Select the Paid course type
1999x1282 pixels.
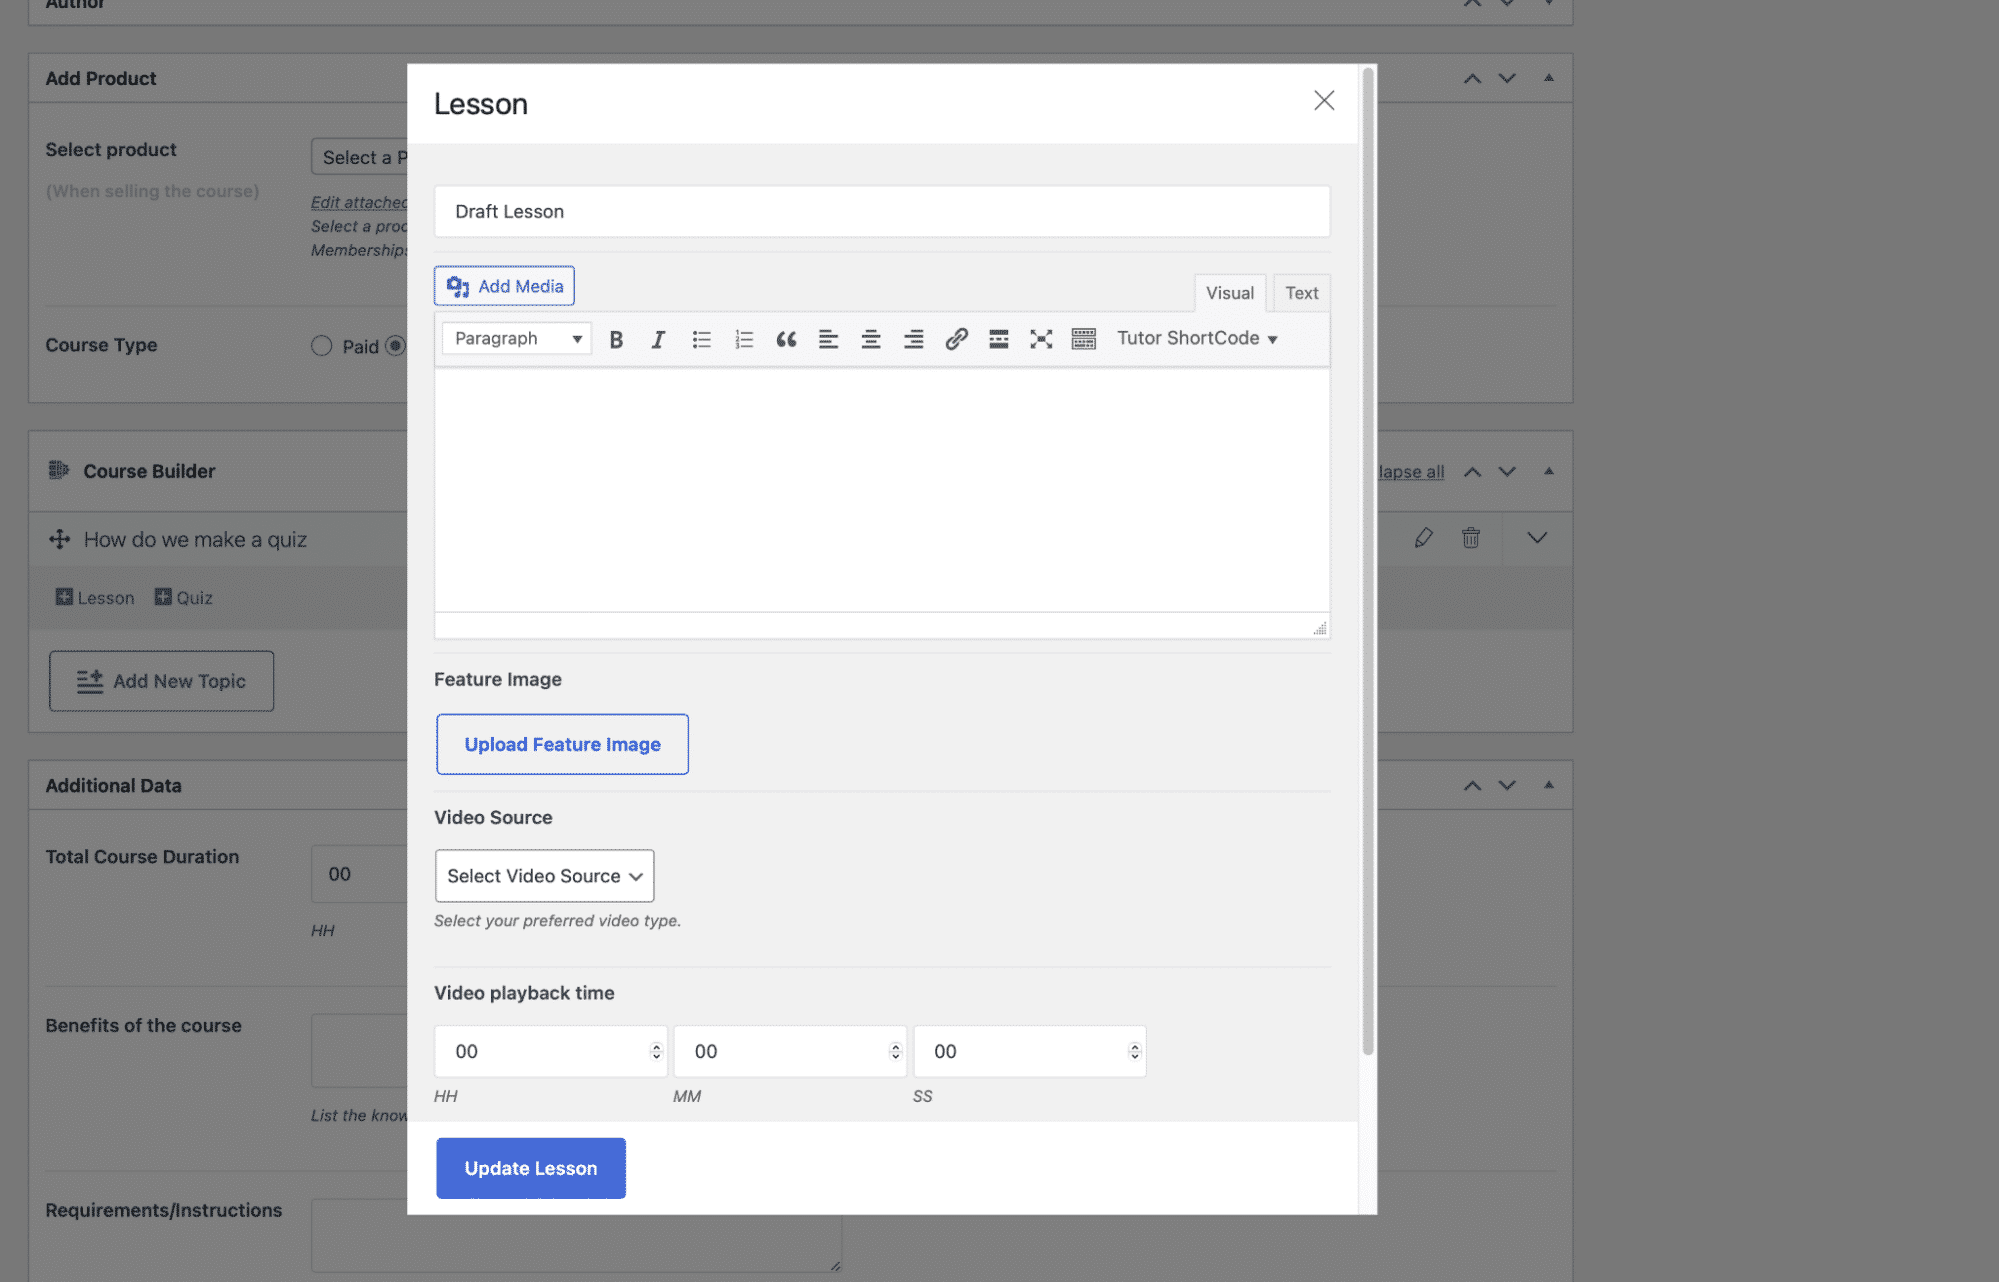pyautogui.click(x=322, y=345)
